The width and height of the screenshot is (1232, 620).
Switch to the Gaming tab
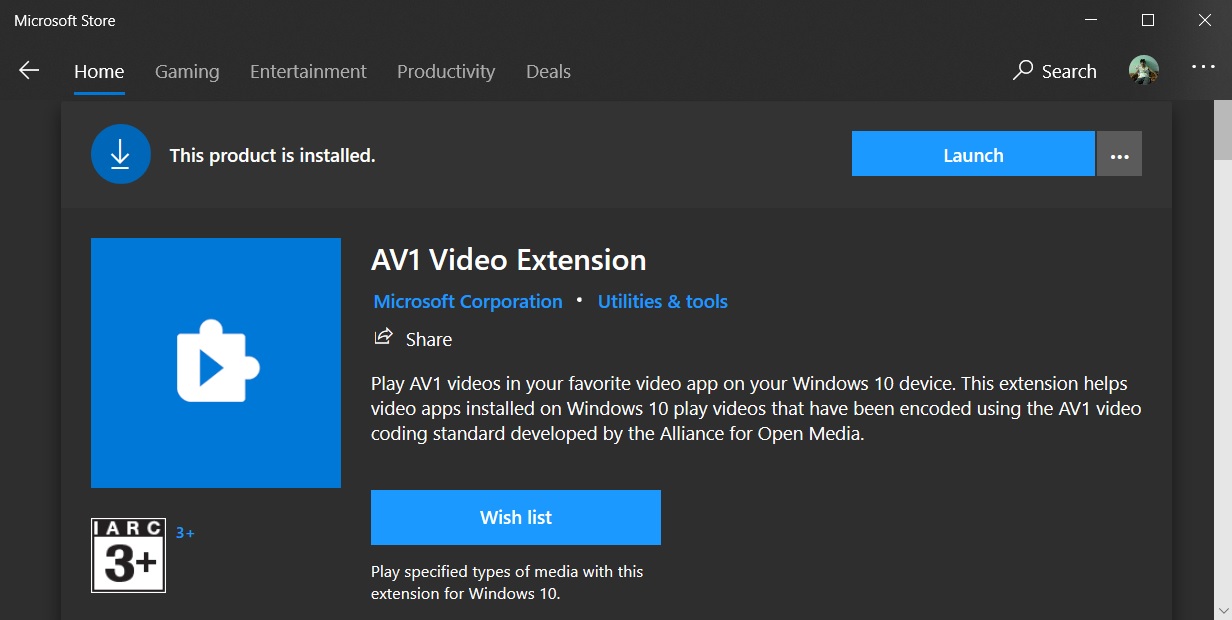187,72
